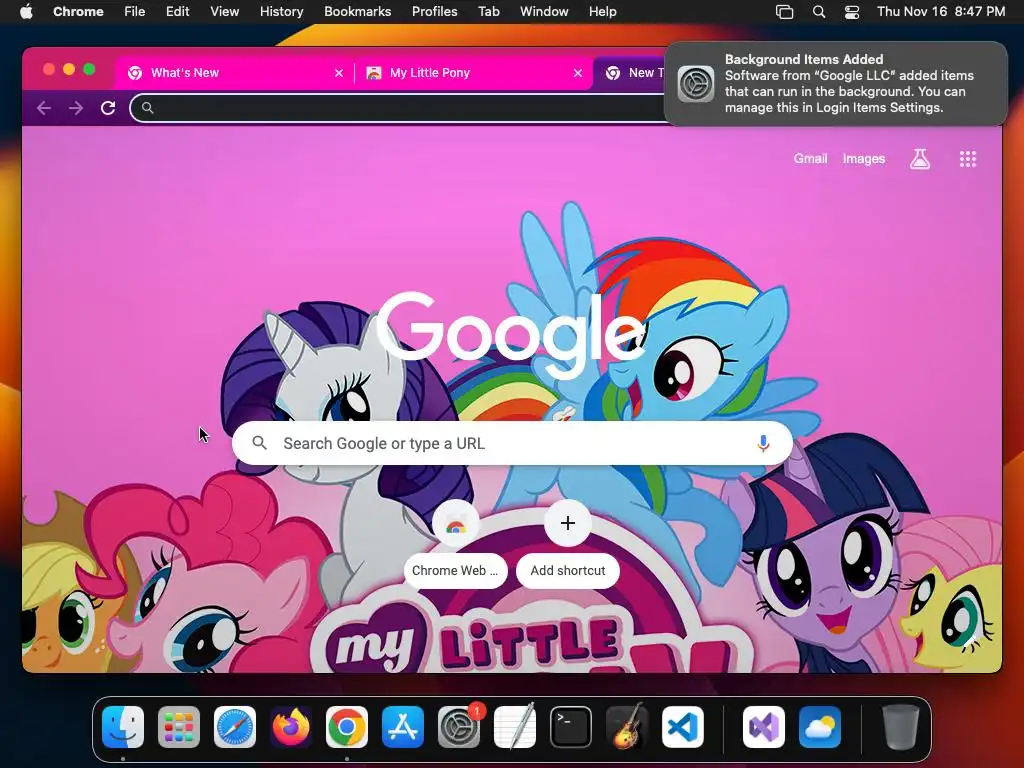Open System Settings from the Dock
The height and width of the screenshot is (768, 1024).
(459, 727)
